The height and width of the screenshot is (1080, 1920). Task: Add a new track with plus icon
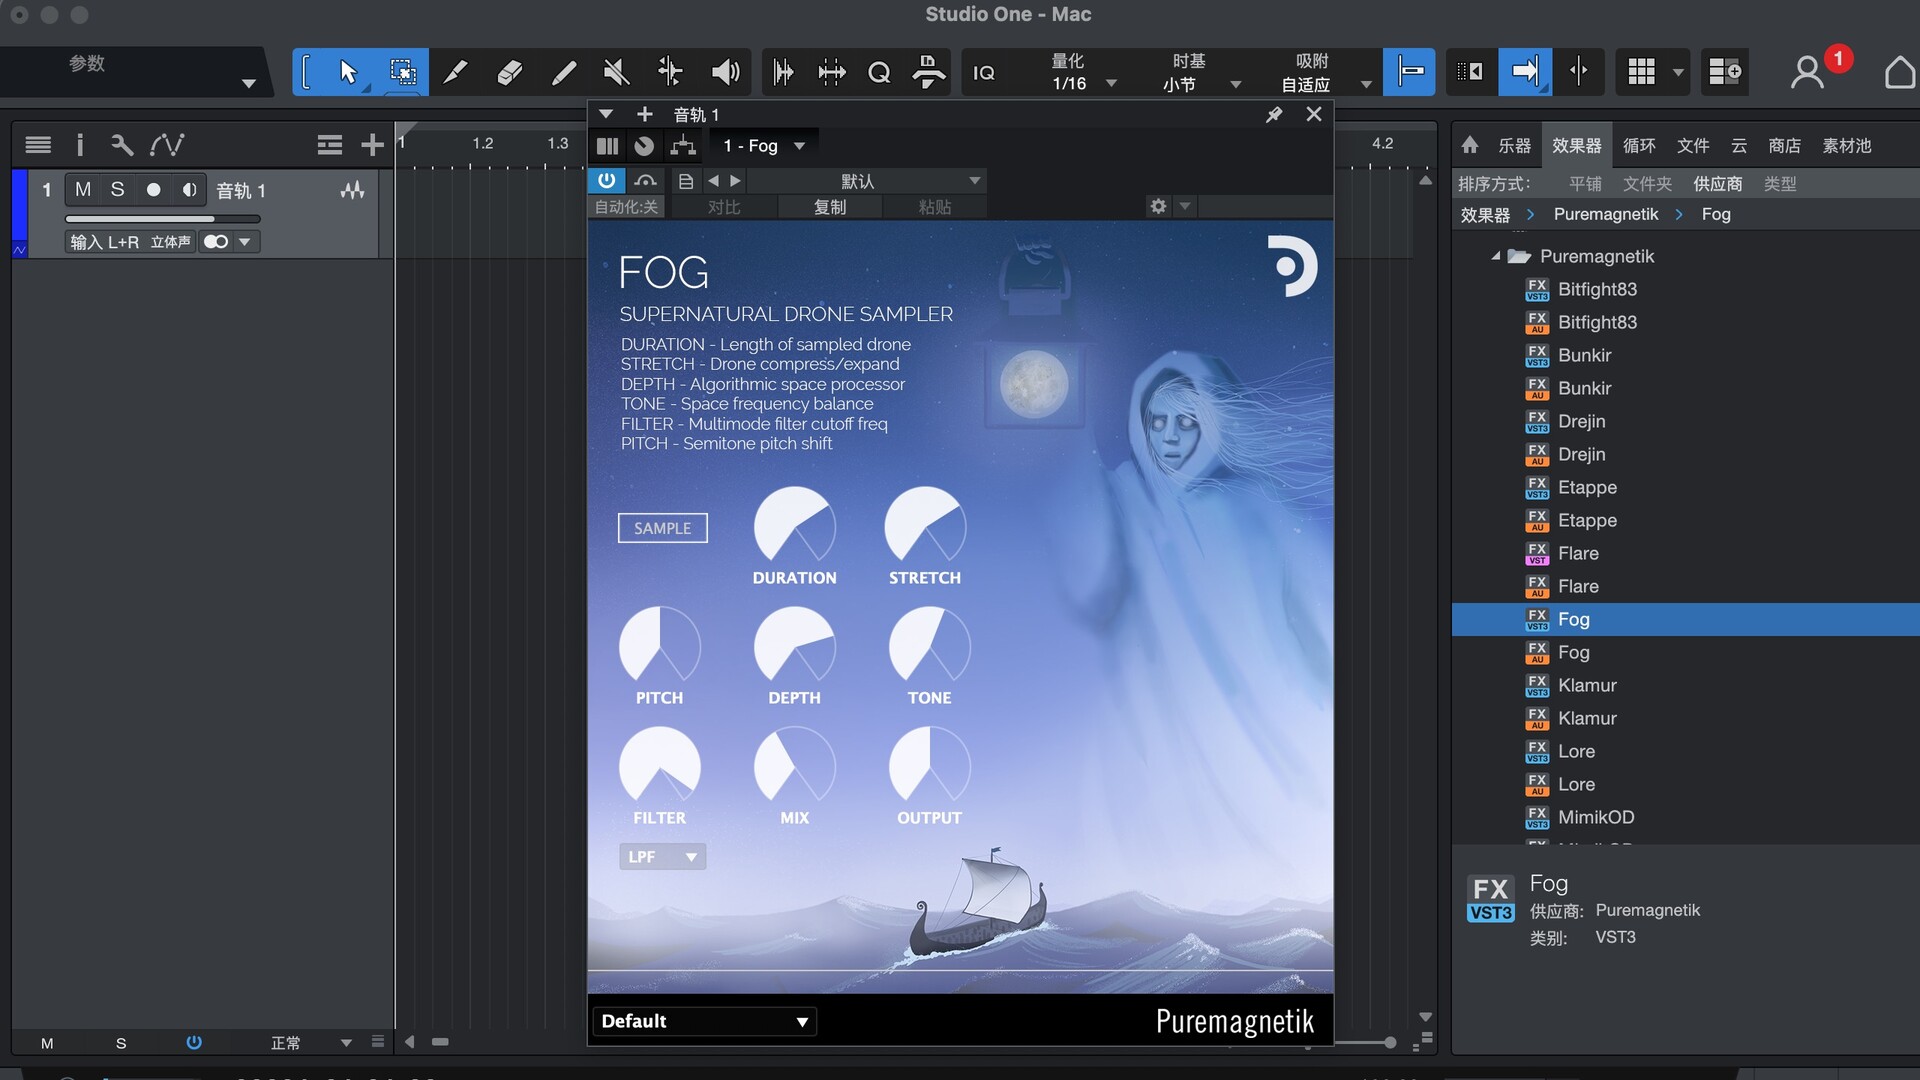372,145
